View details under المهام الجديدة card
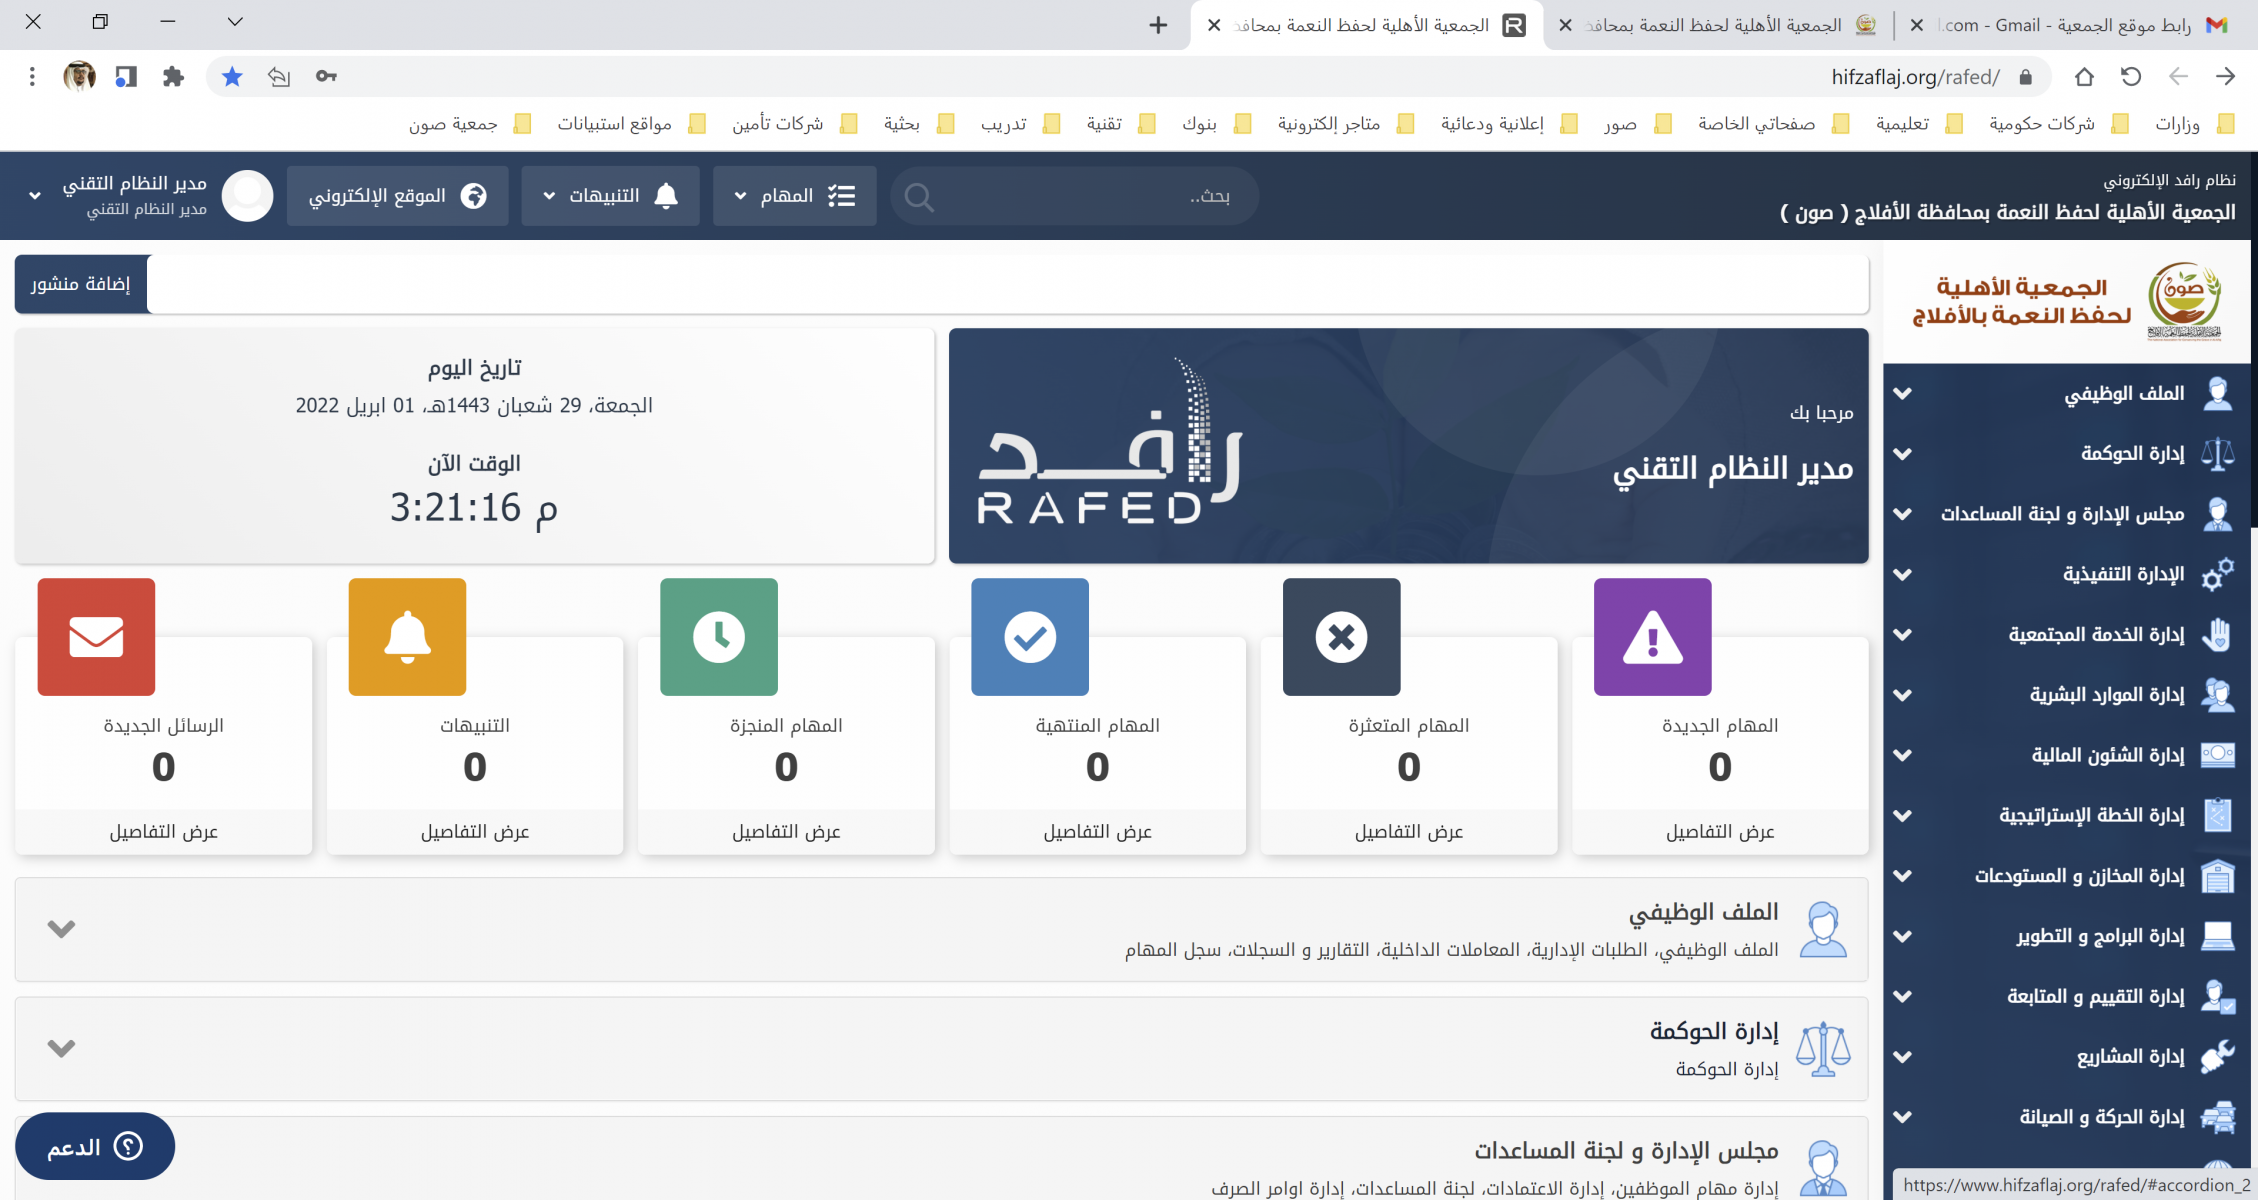This screenshot has width=2258, height=1200. click(1720, 832)
